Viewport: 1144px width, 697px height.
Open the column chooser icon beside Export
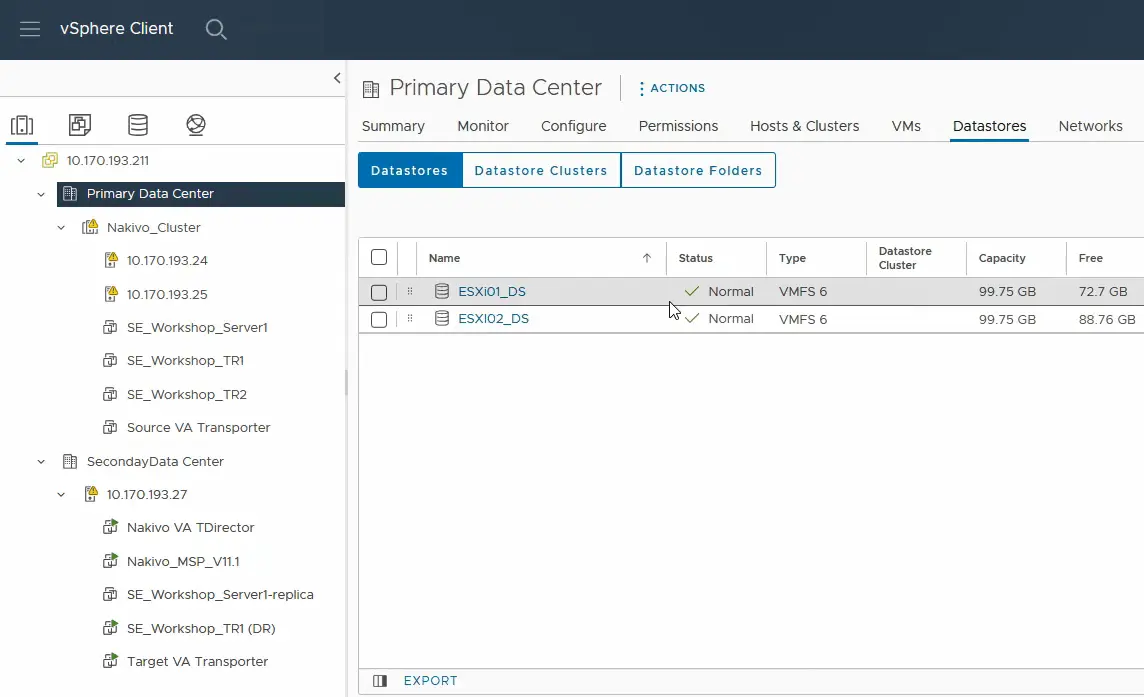[380, 681]
